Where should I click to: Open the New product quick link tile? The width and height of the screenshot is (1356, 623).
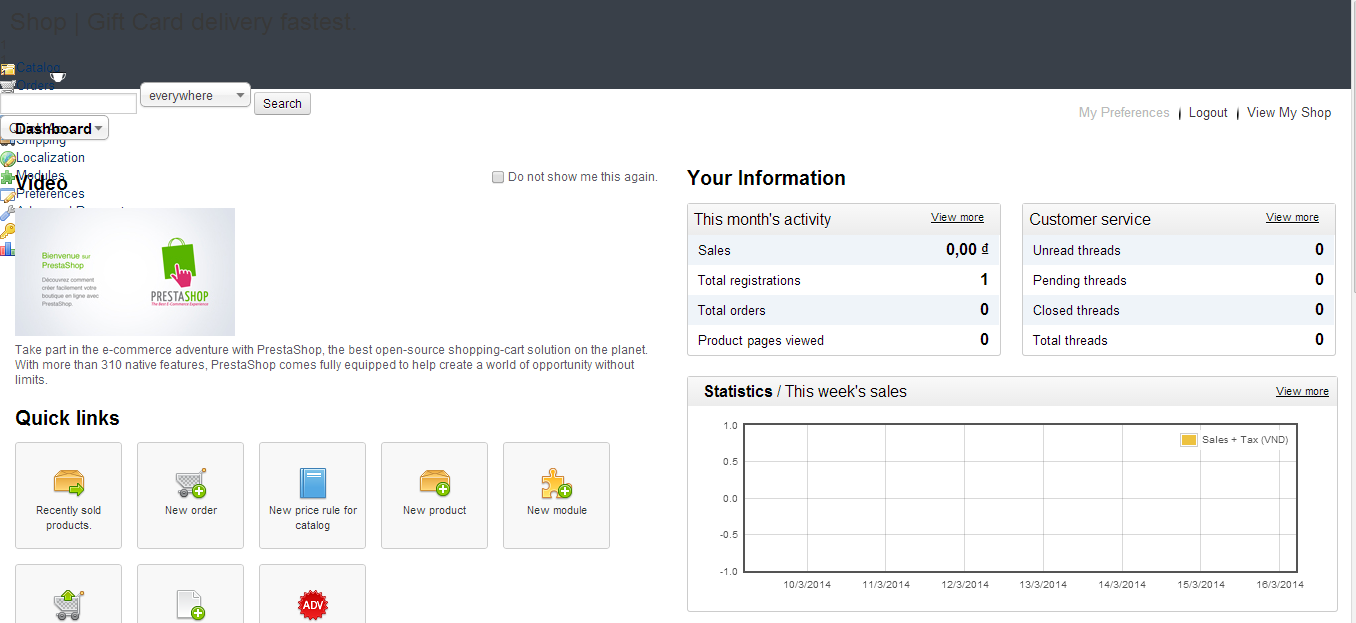[x=435, y=495]
